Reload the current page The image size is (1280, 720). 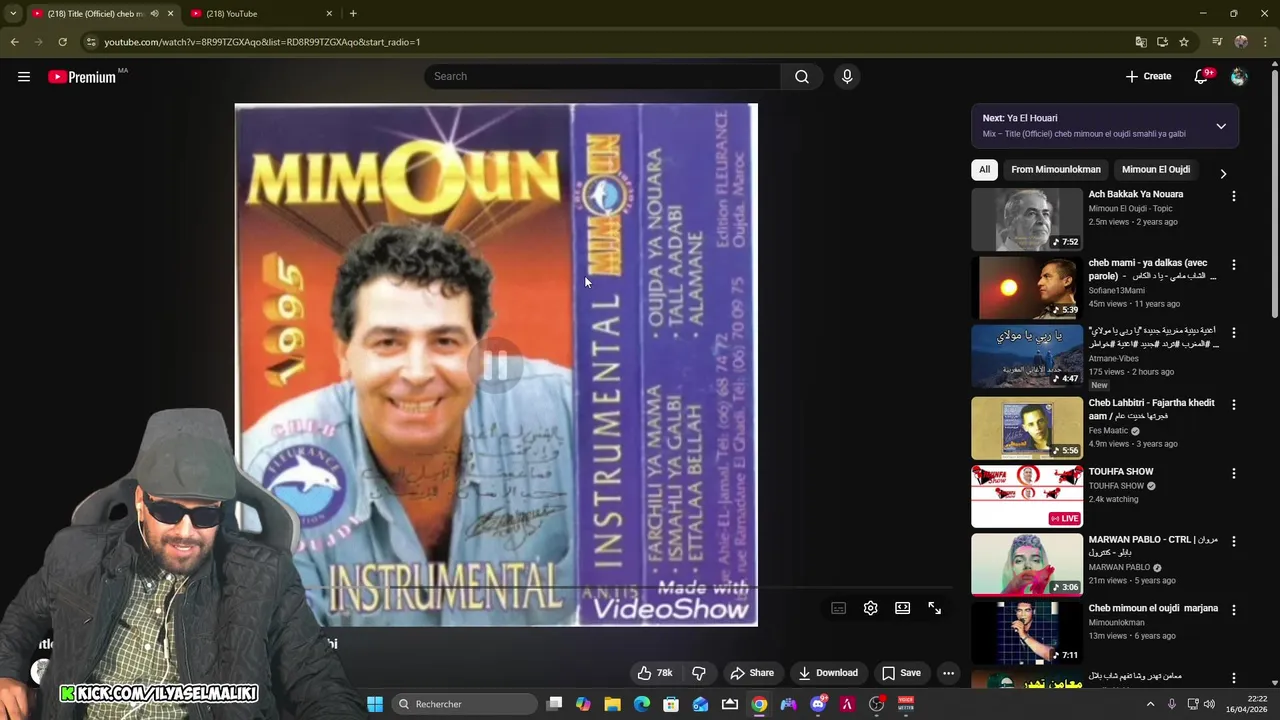click(62, 42)
